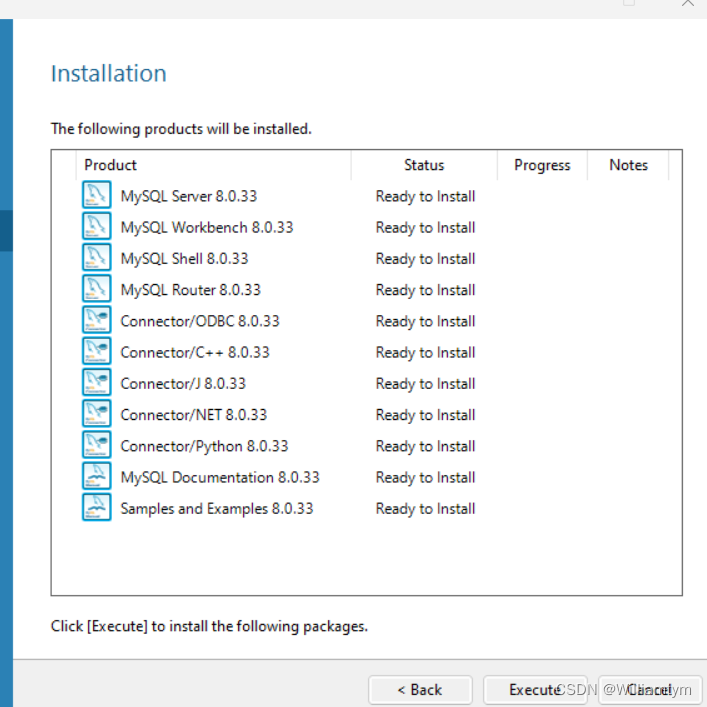The height and width of the screenshot is (707, 707).
Task: Click the MySQL Shell 8.0.33 product icon
Action: click(x=96, y=257)
